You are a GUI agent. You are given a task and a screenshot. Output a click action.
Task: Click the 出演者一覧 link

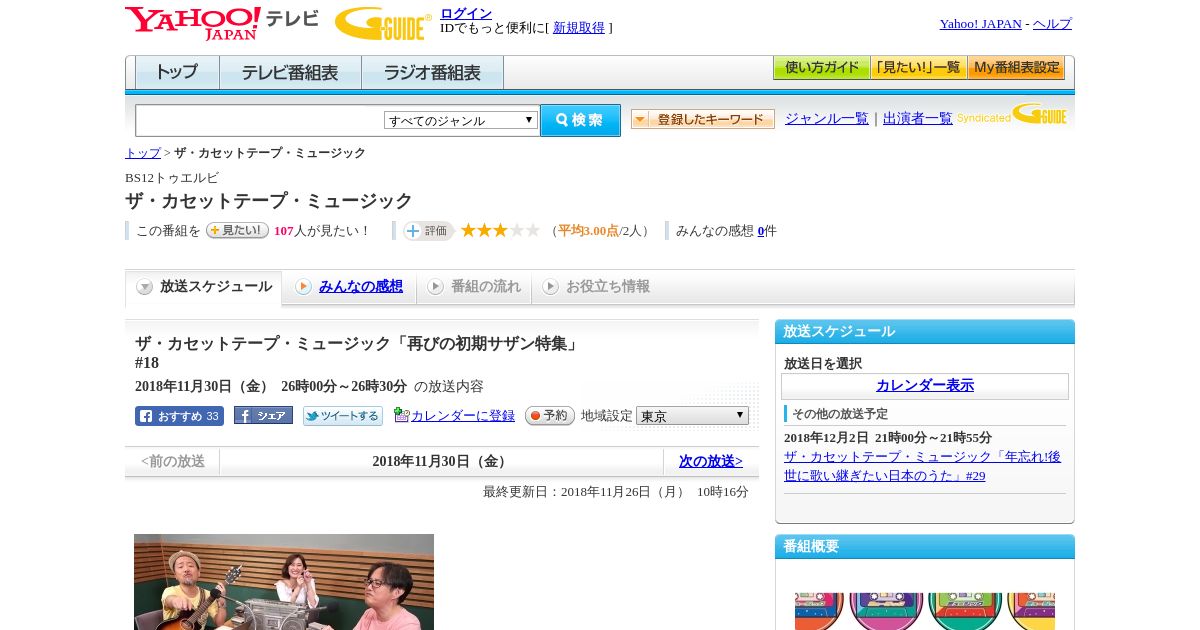click(918, 119)
